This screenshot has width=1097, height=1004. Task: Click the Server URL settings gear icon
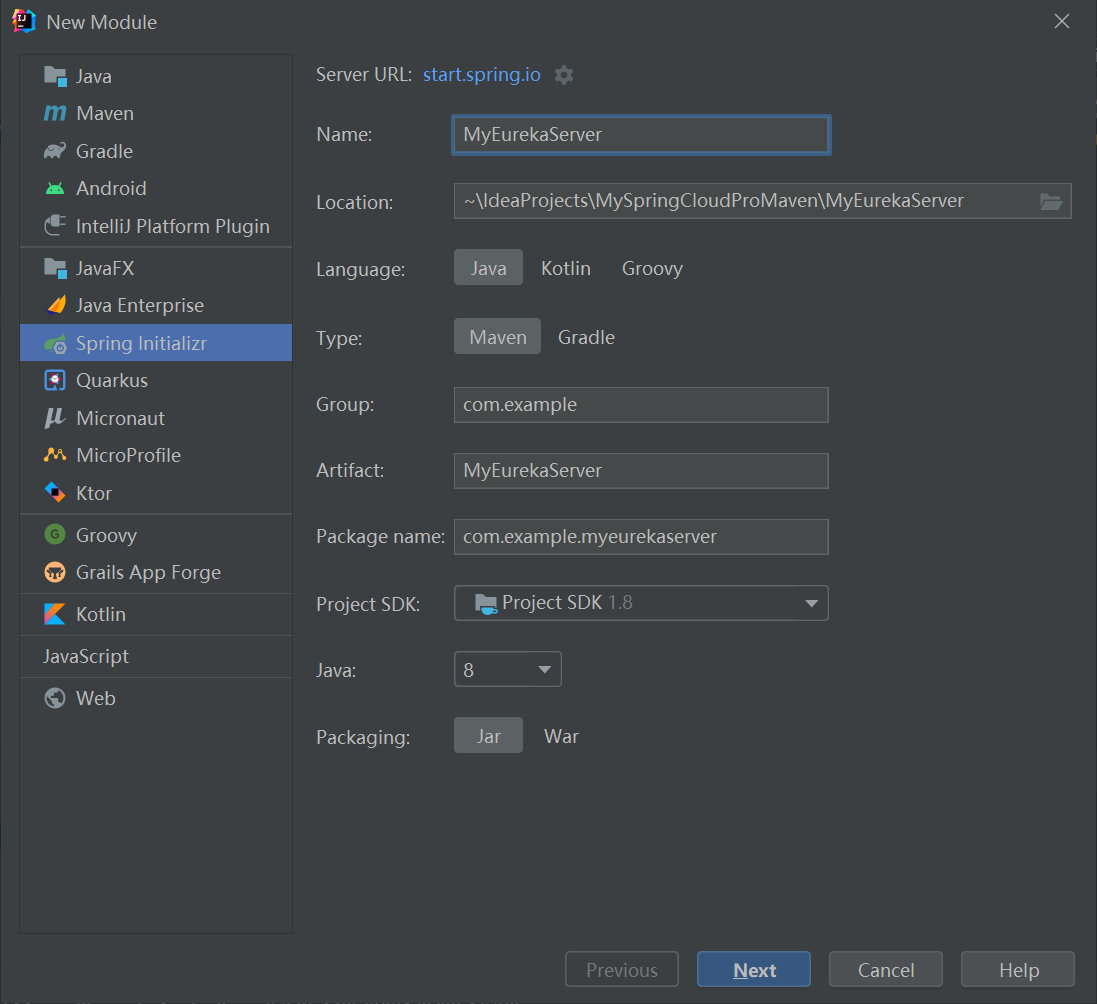564,75
